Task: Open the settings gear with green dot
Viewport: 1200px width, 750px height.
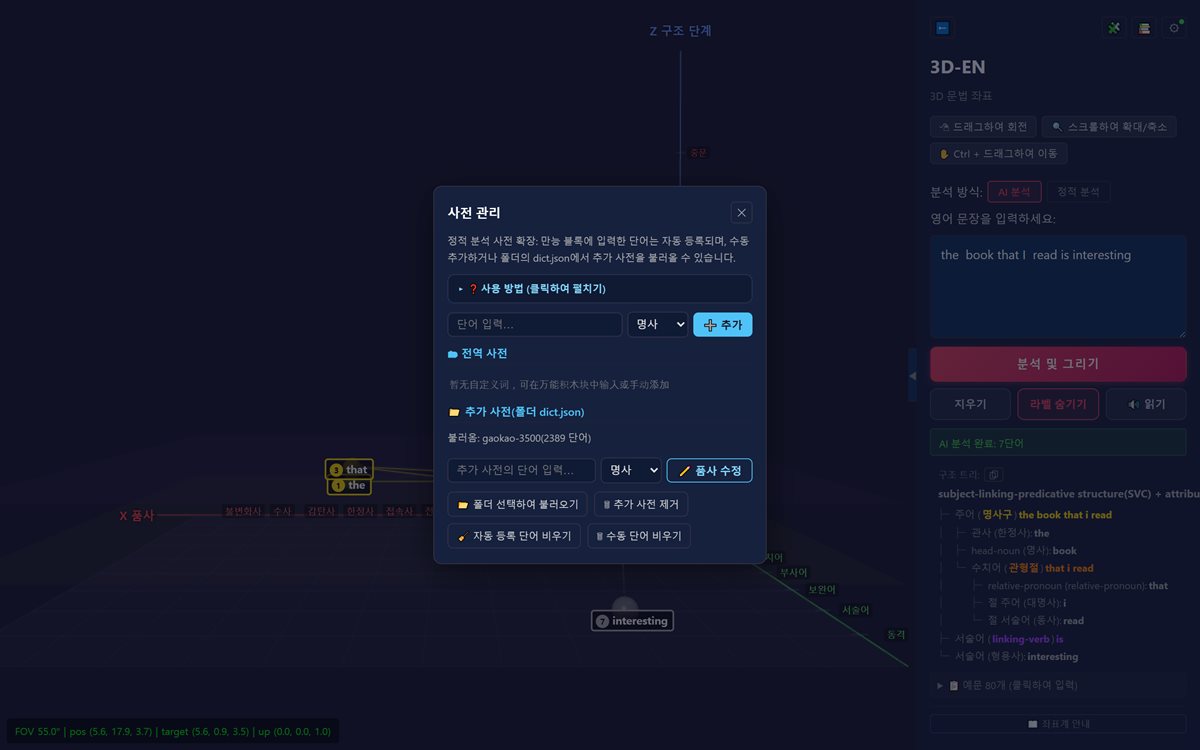Action: [1175, 28]
